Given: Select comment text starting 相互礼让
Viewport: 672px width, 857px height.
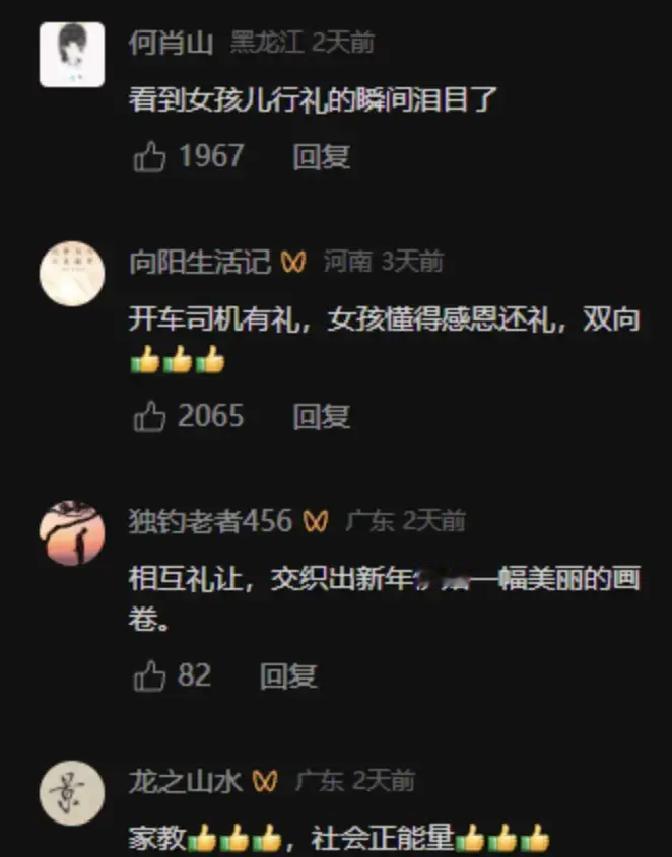Looking at the screenshot, I should click(385, 598).
